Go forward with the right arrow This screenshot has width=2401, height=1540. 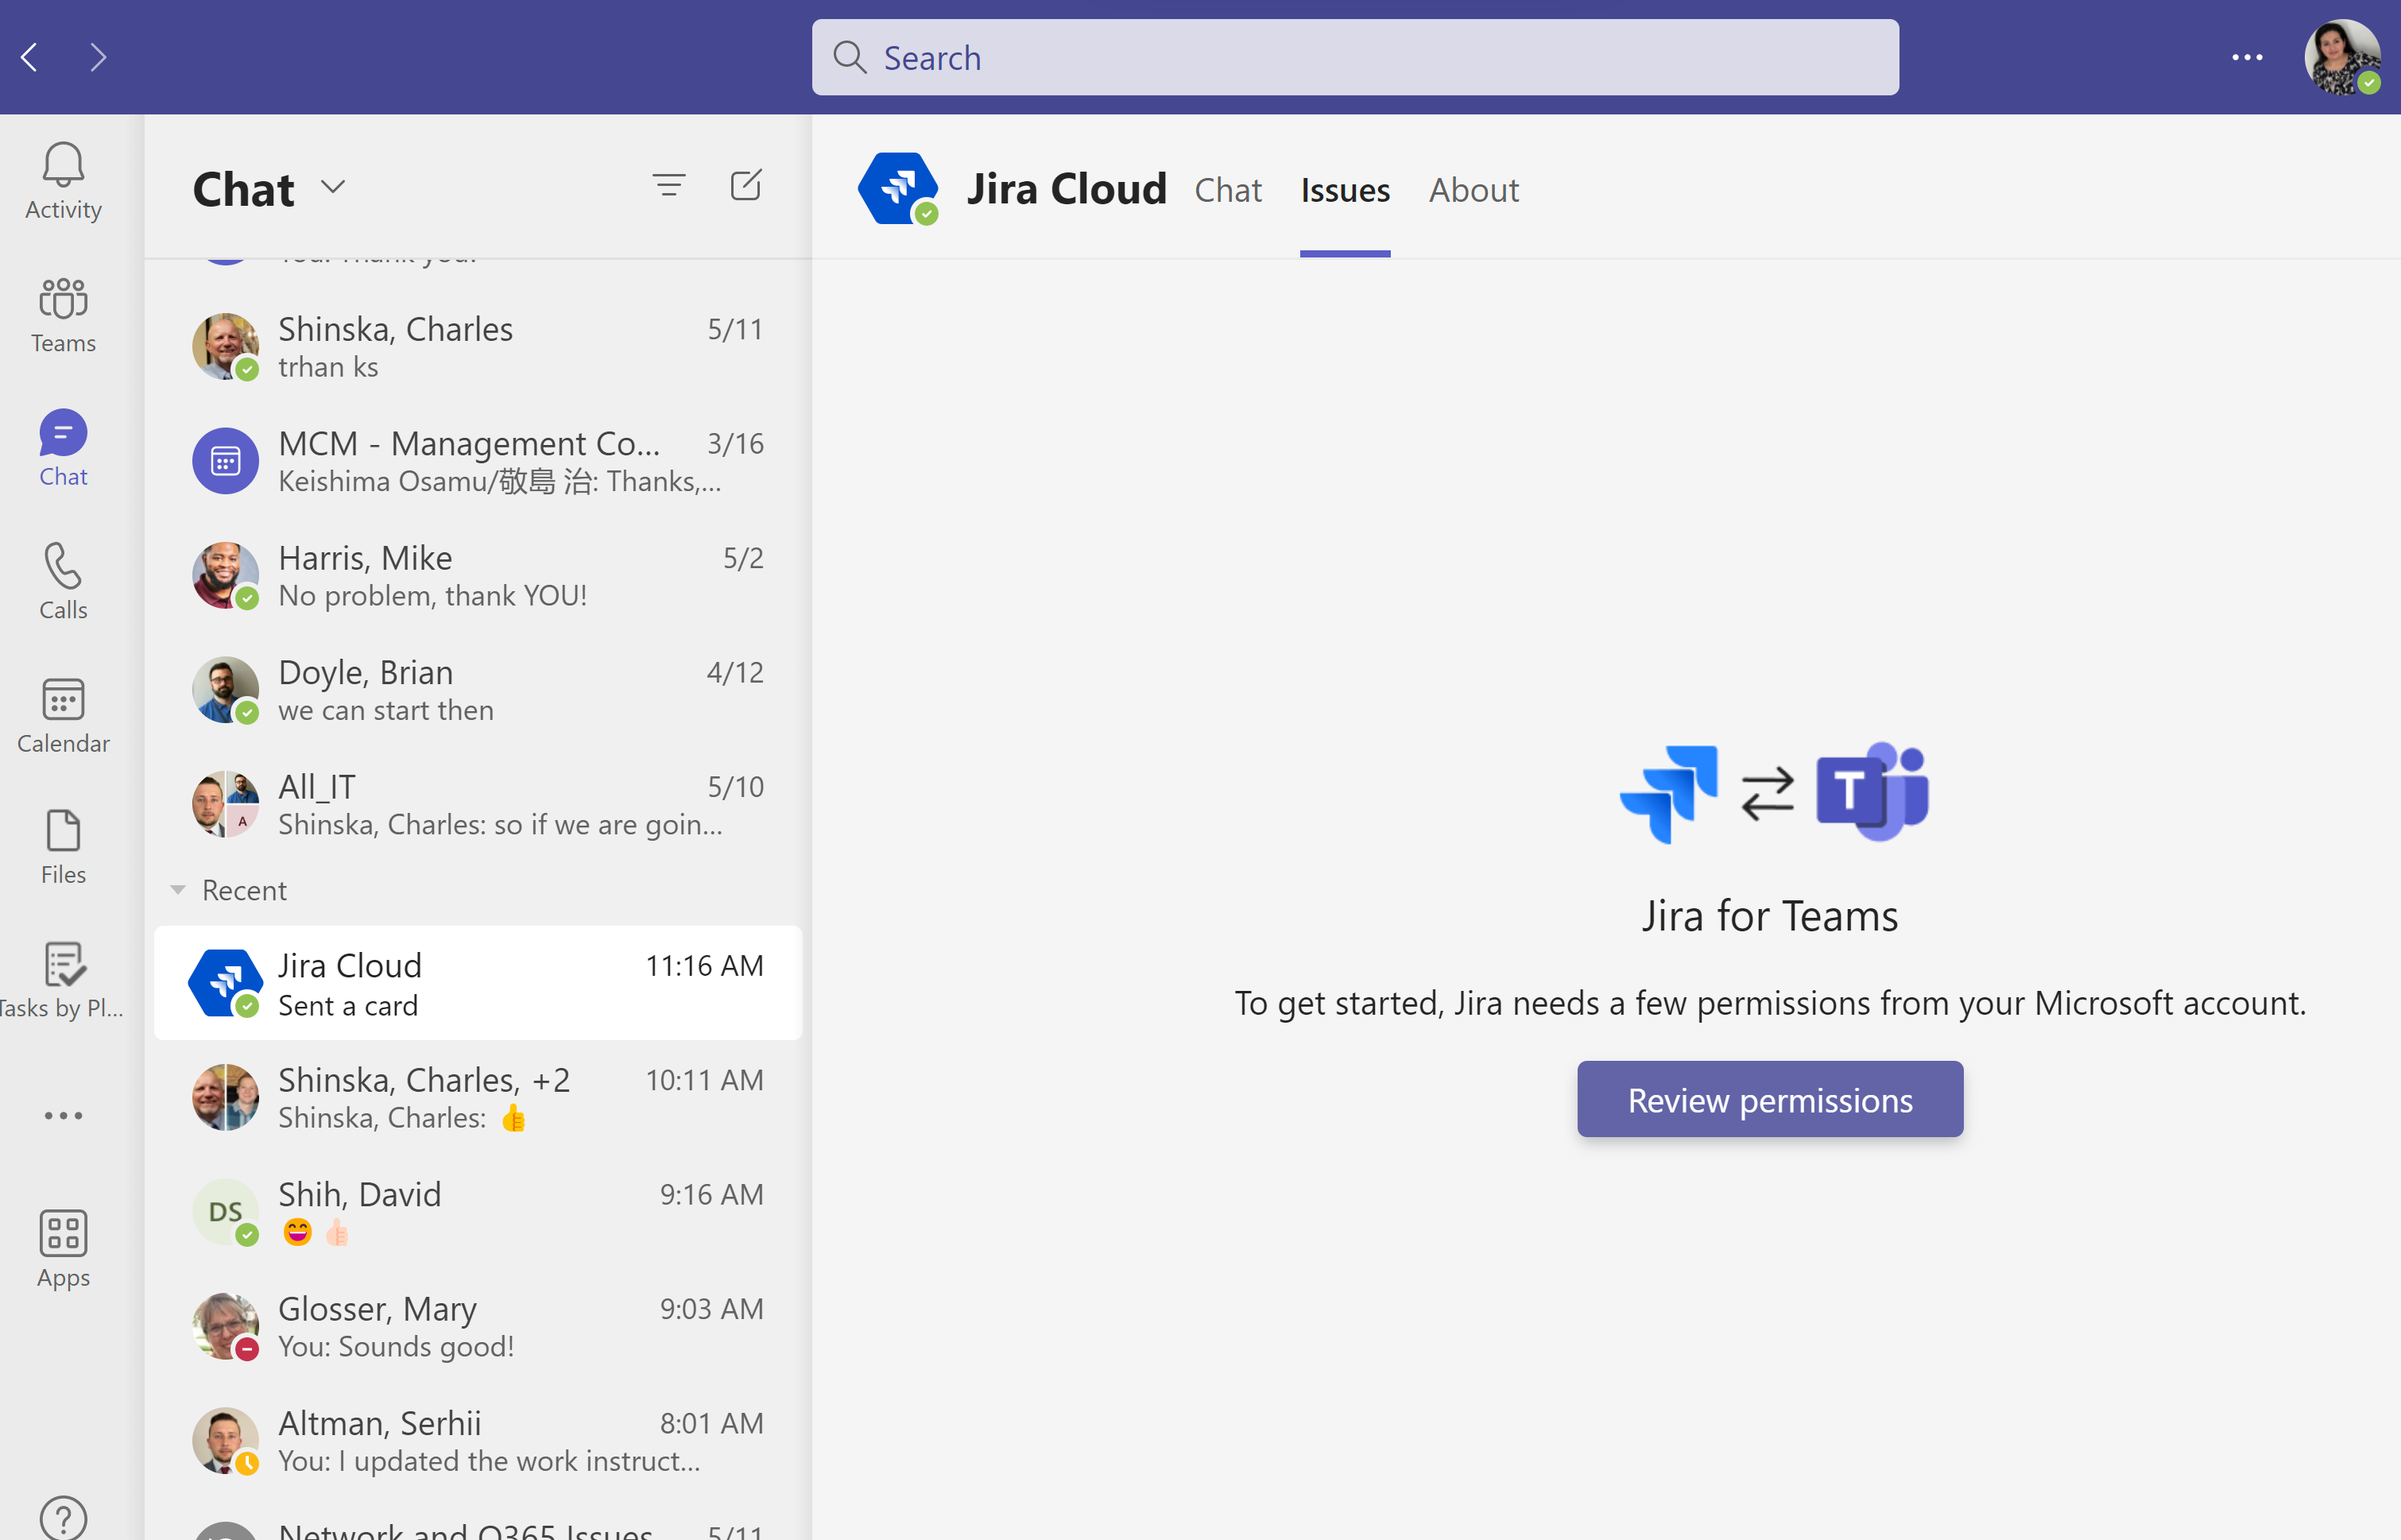[x=97, y=57]
